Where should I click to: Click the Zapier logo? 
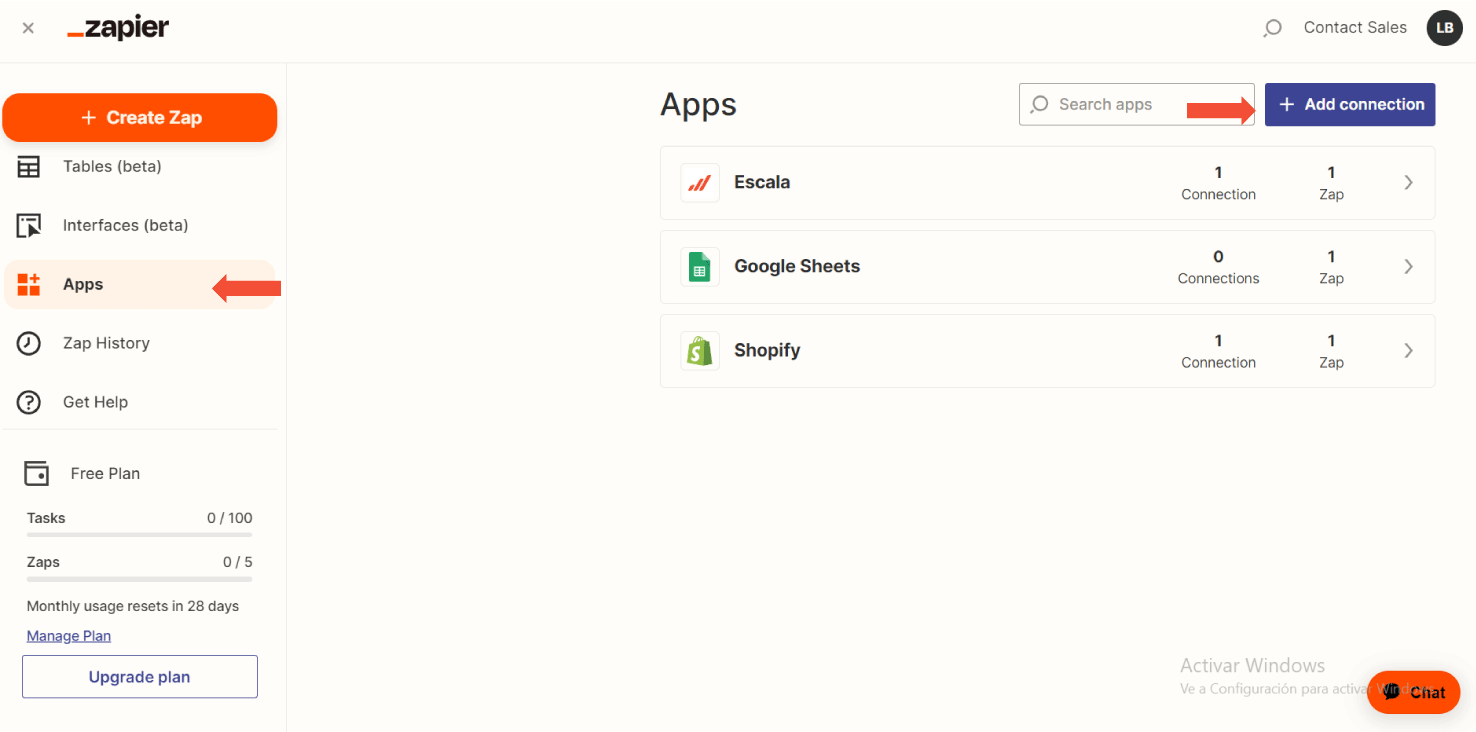118,28
